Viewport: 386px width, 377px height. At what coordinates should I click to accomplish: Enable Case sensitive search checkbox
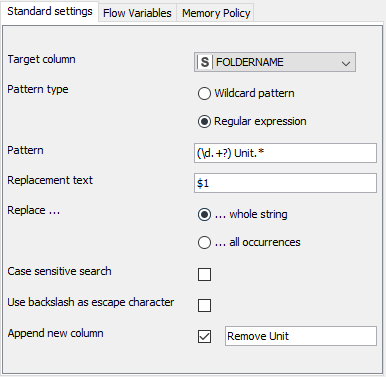(204, 275)
